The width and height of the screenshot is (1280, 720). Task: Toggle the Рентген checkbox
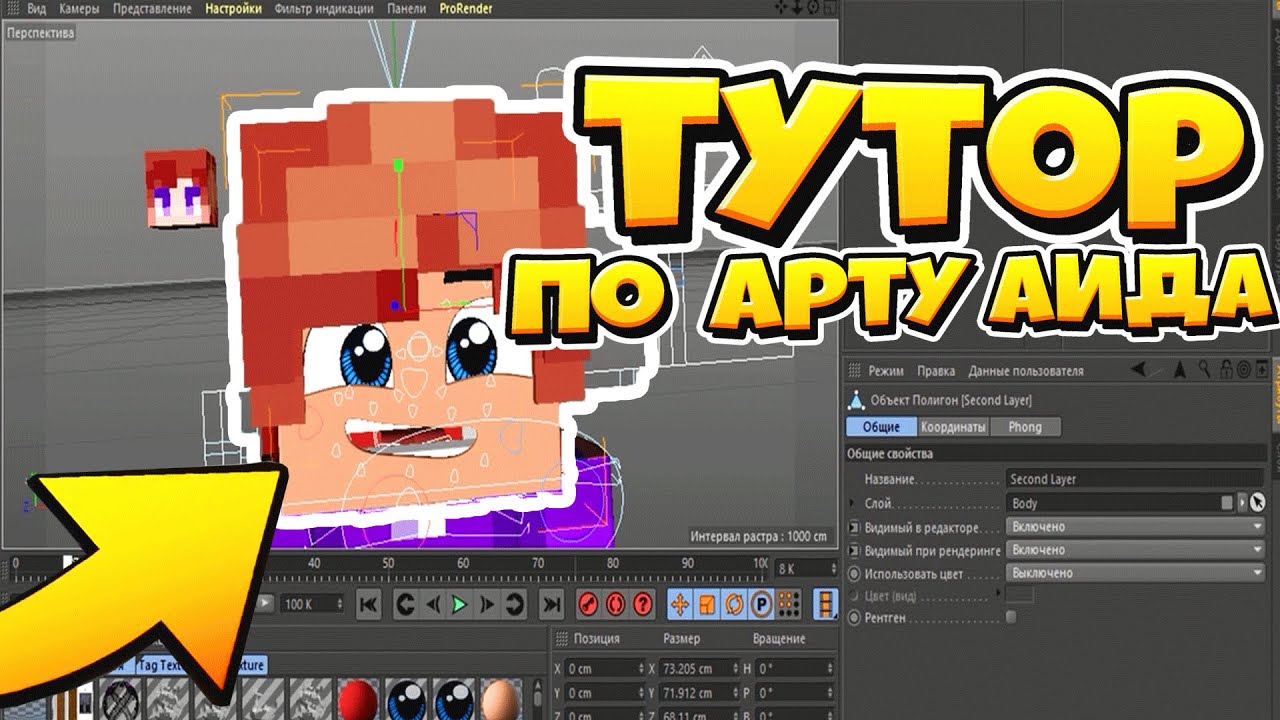click(1012, 618)
